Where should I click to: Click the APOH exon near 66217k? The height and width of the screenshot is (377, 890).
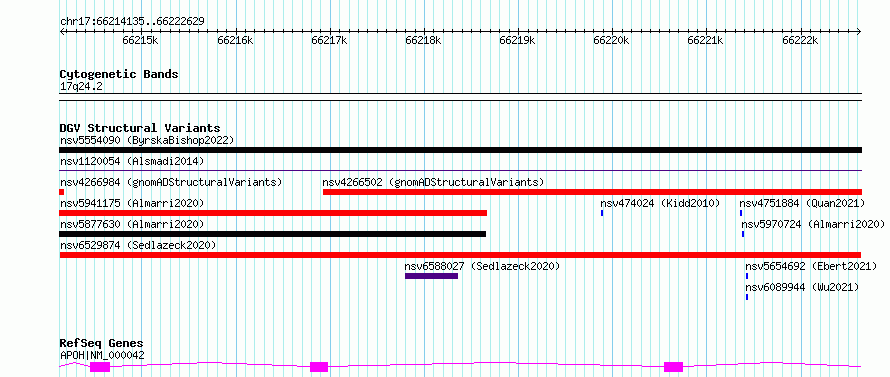point(319,367)
